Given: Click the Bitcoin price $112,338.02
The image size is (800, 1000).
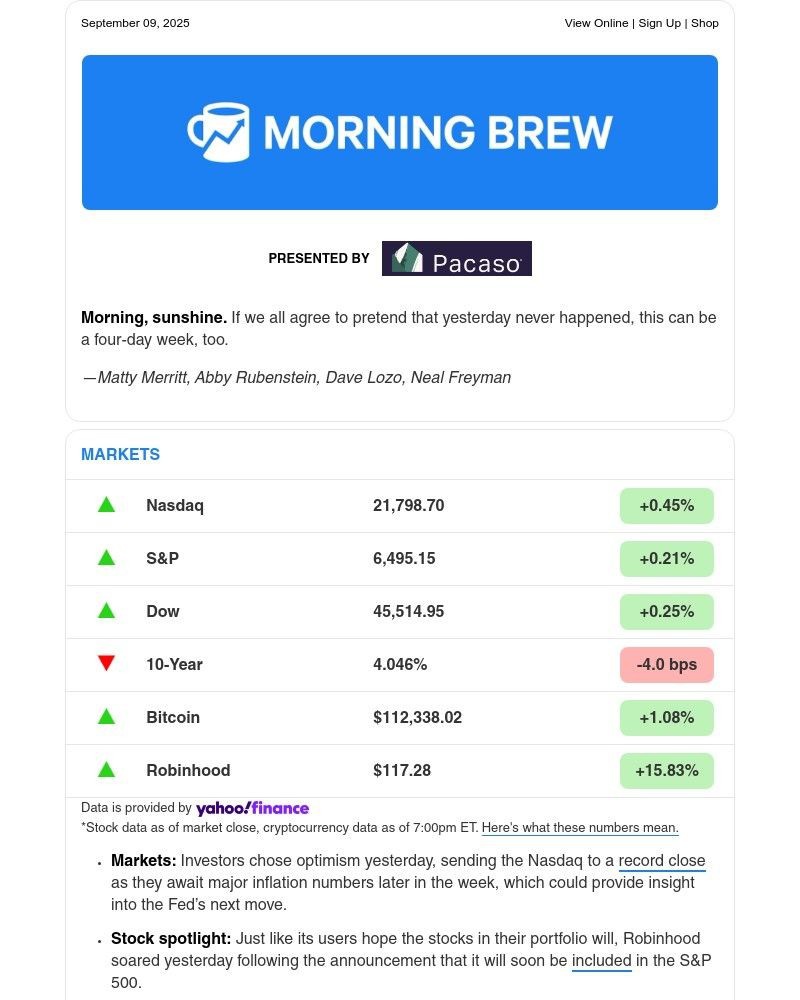Looking at the screenshot, I should 417,717.
